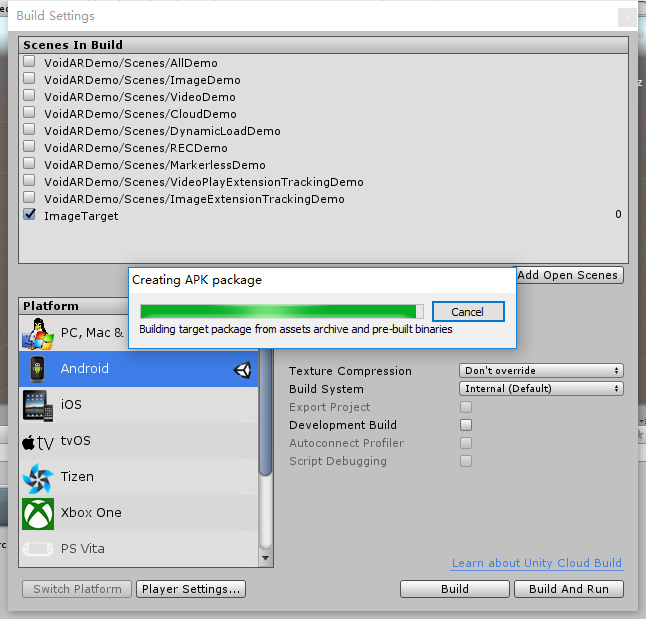Enable the MarkerlessDemo scene checkbox
This screenshot has height=619, width=646.
(x=29, y=163)
